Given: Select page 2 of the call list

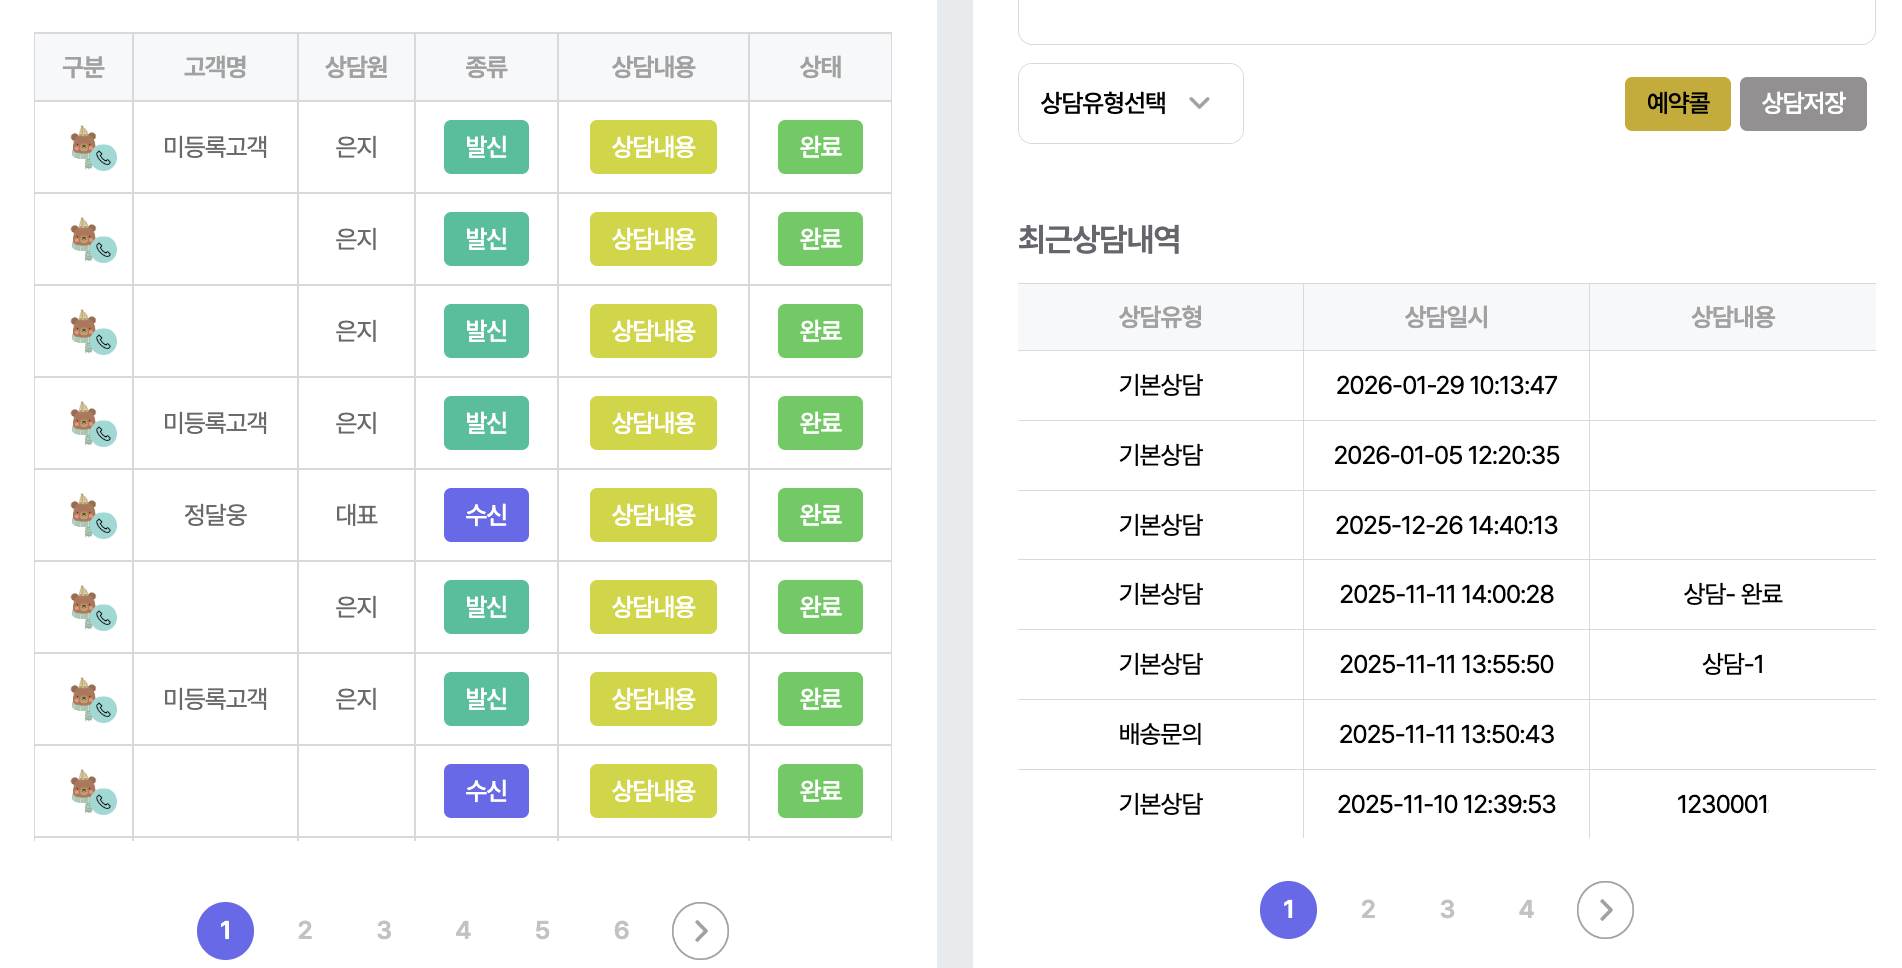Looking at the screenshot, I should tap(305, 931).
